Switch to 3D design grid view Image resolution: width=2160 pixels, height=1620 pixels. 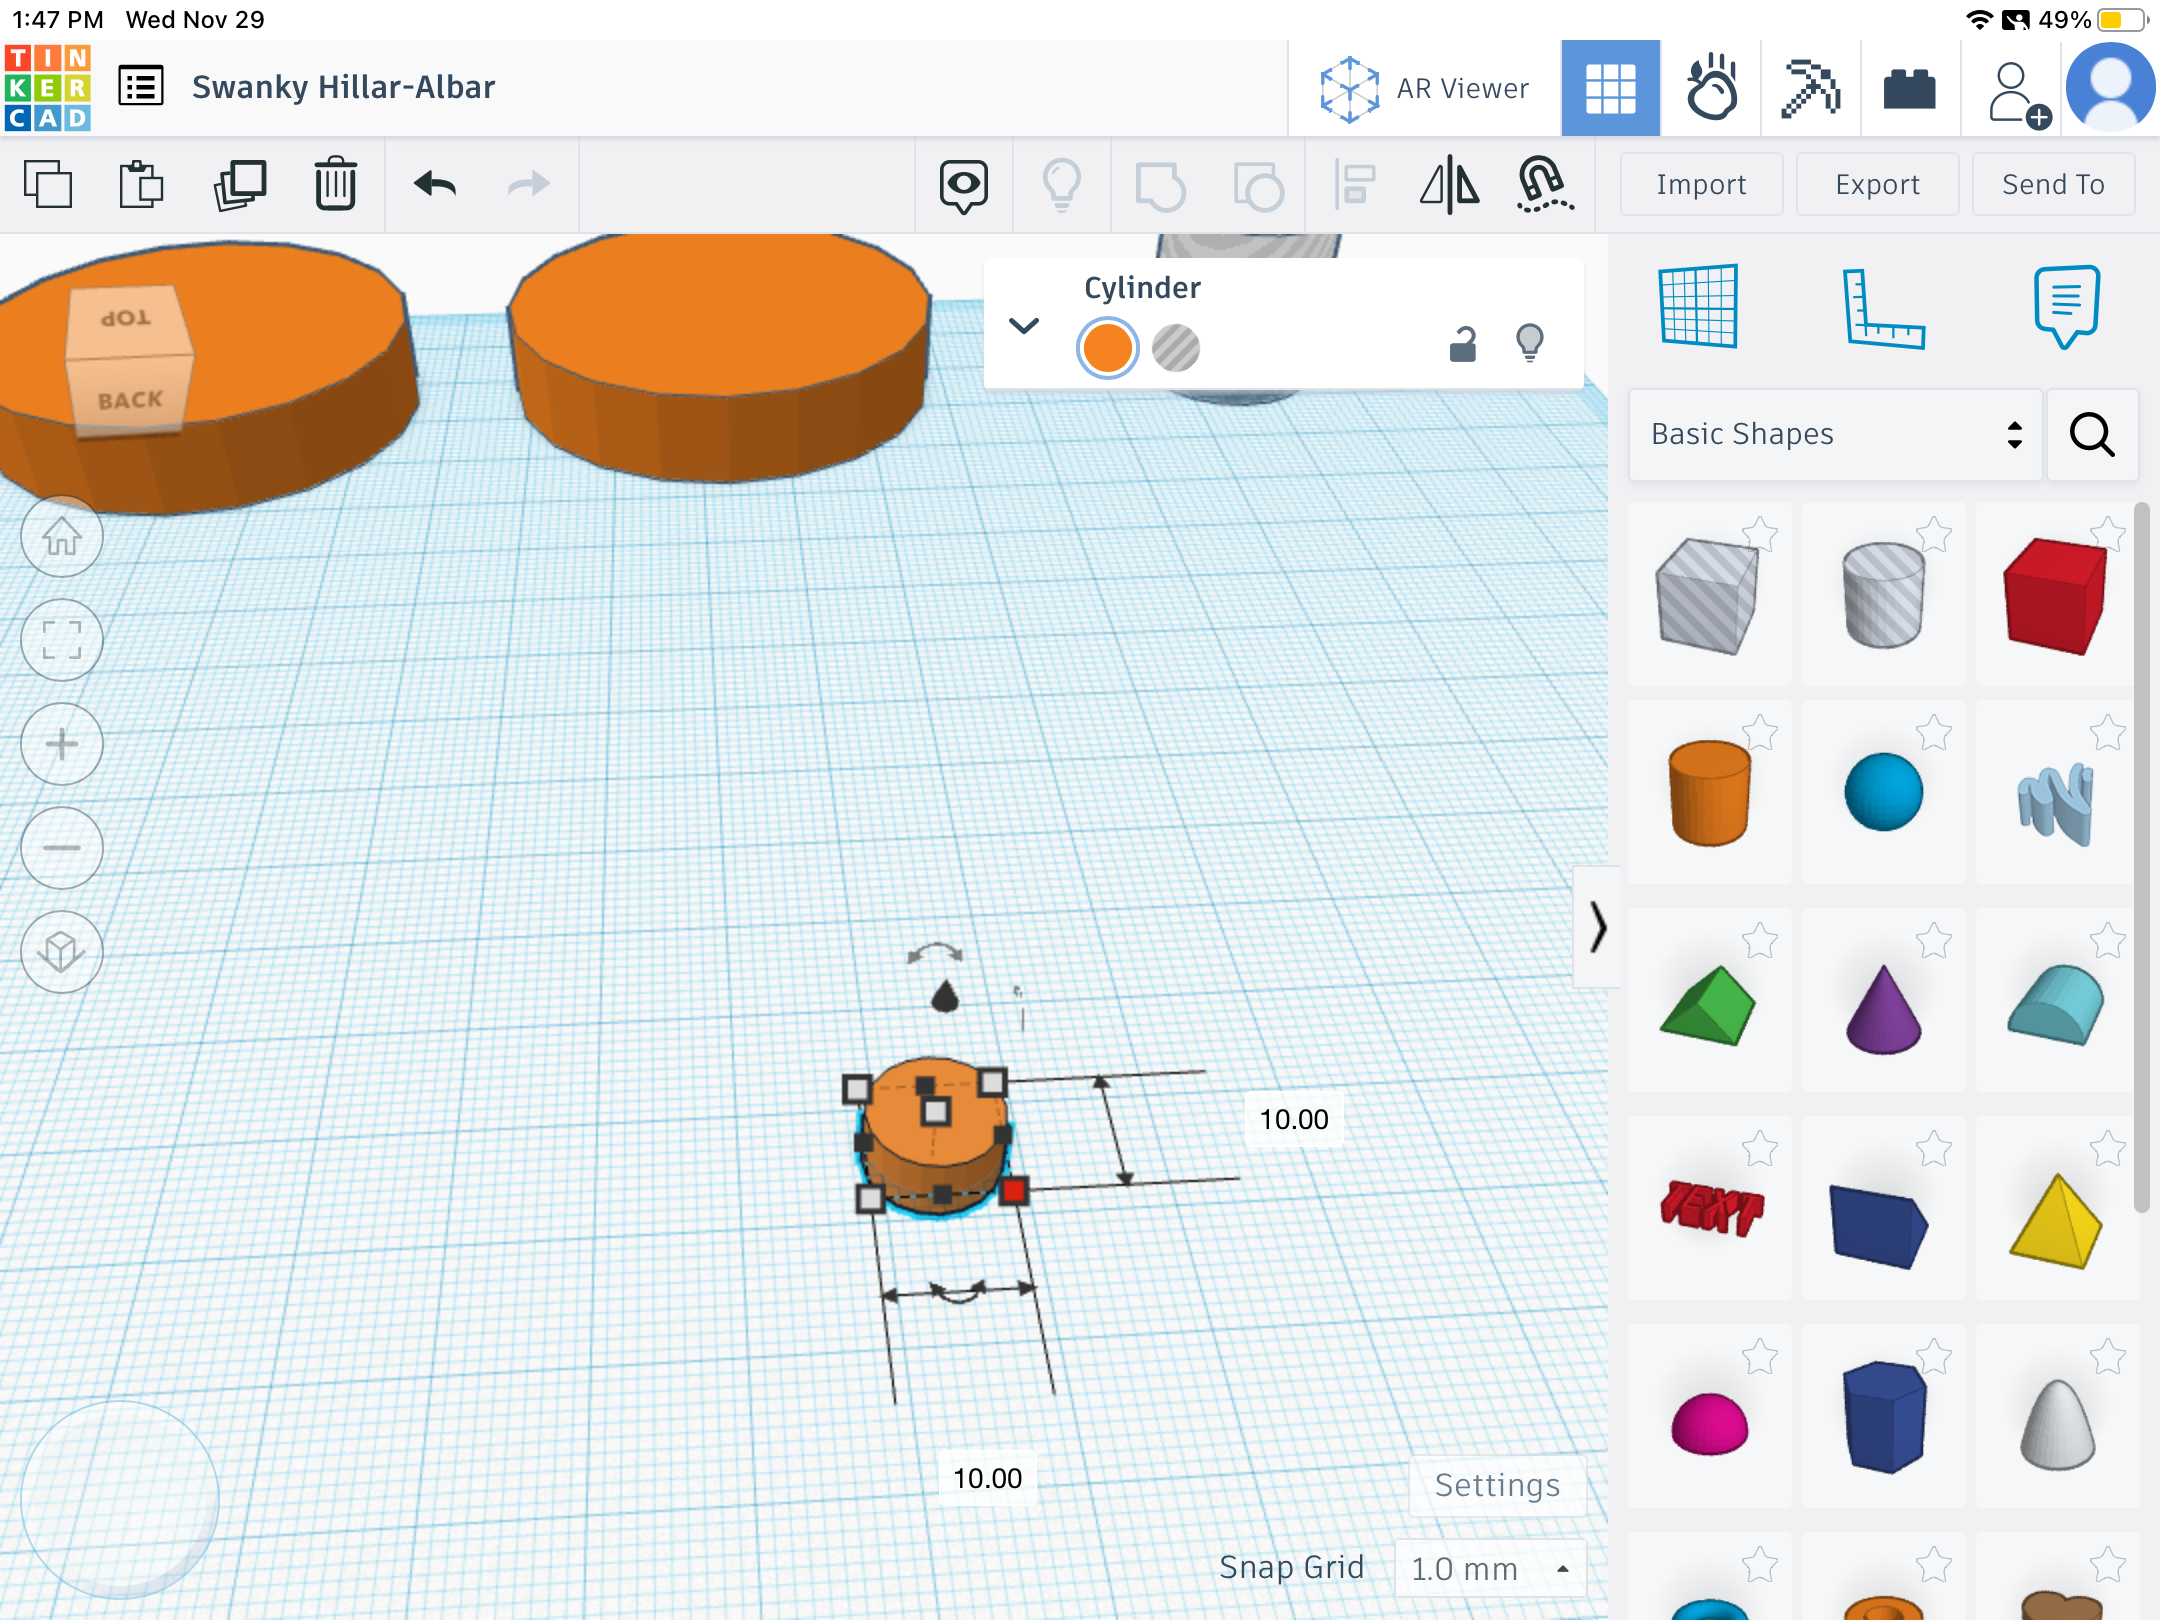click(1610, 88)
